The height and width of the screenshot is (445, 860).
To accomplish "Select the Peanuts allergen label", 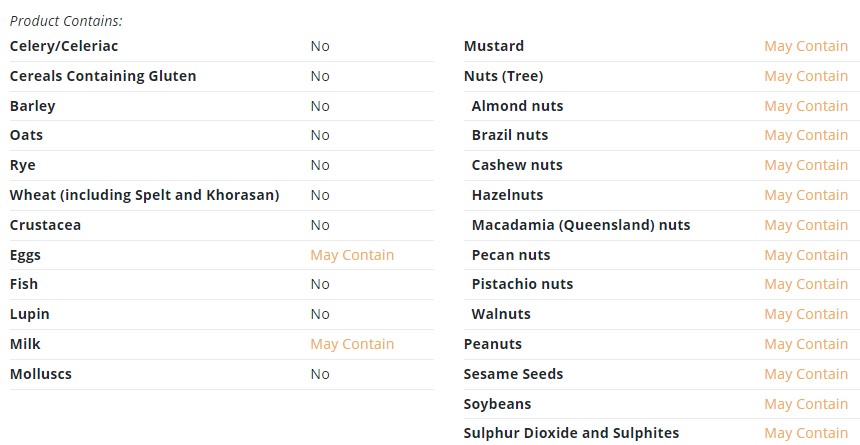I will point(493,344).
